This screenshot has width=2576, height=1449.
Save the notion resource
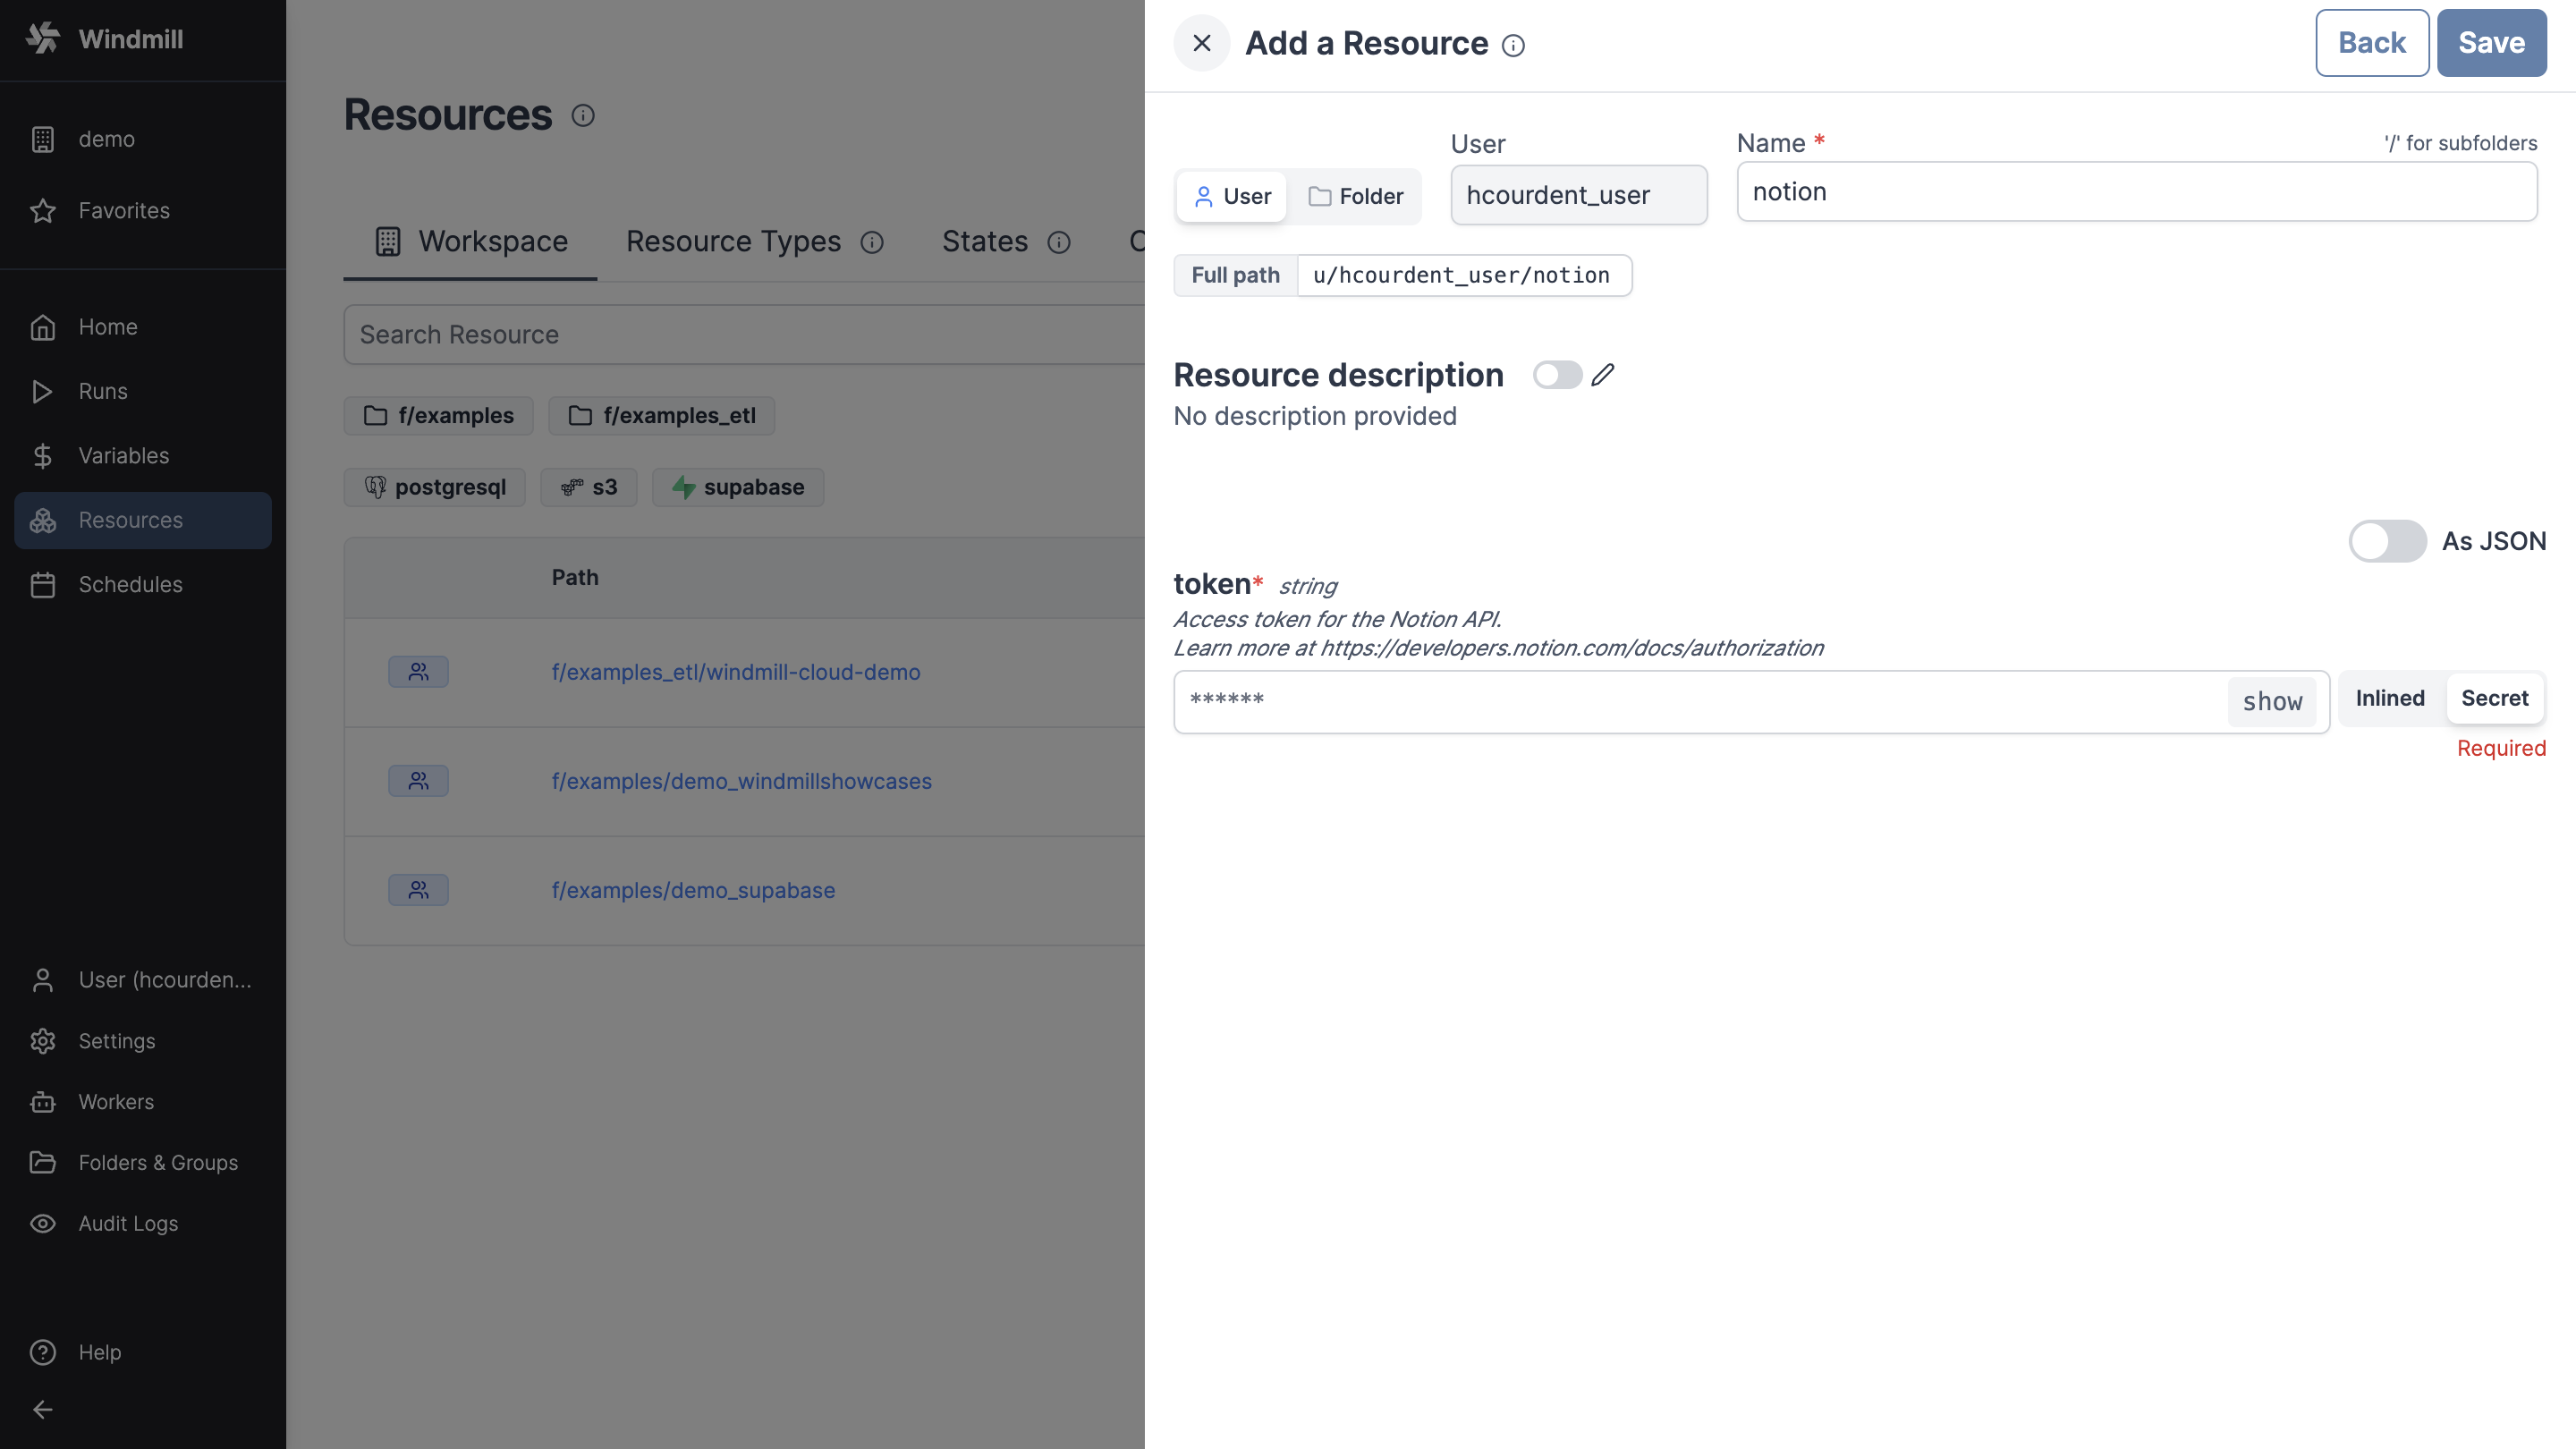2491,42
